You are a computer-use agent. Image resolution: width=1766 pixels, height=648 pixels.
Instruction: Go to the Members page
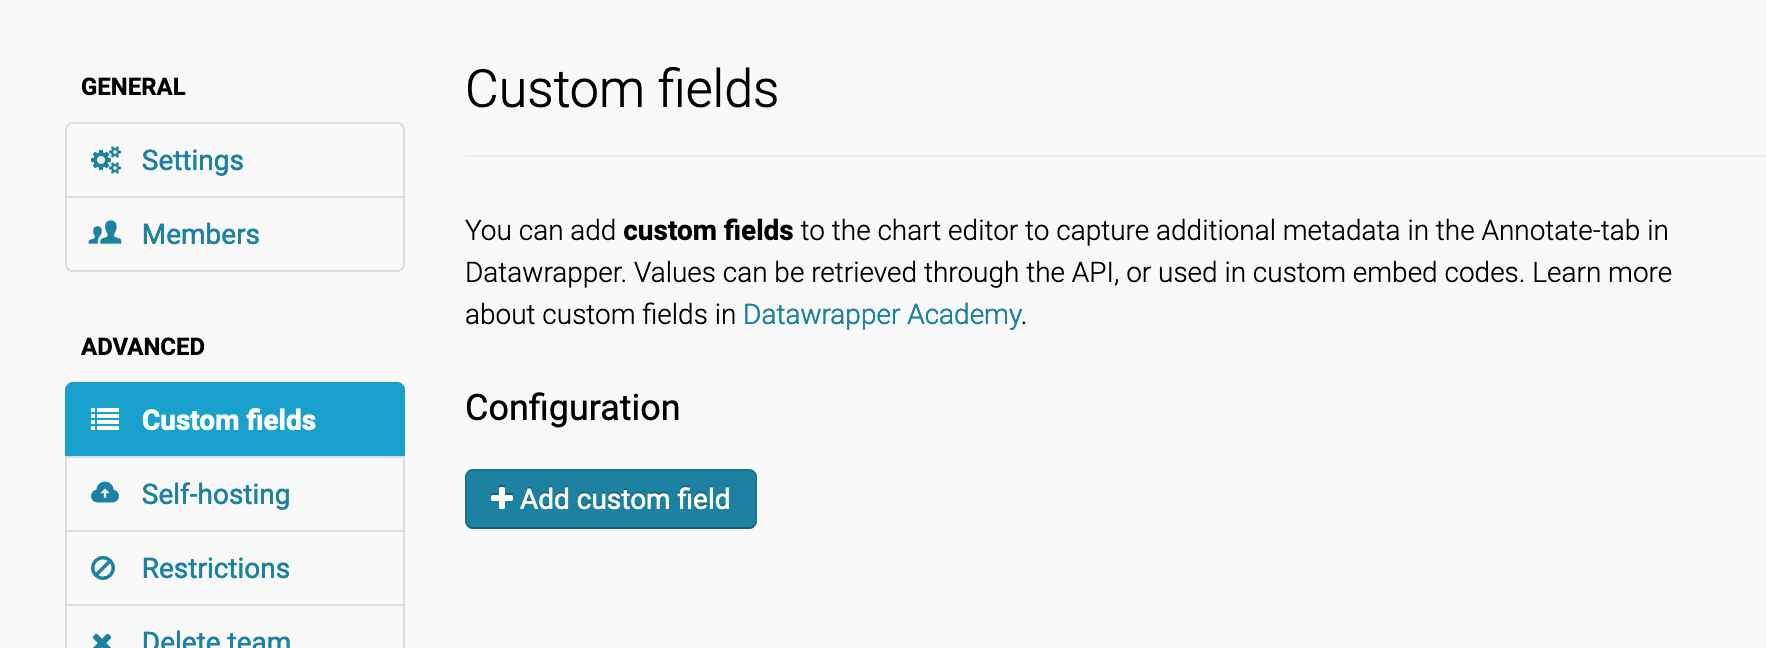pyautogui.click(x=235, y=234)
